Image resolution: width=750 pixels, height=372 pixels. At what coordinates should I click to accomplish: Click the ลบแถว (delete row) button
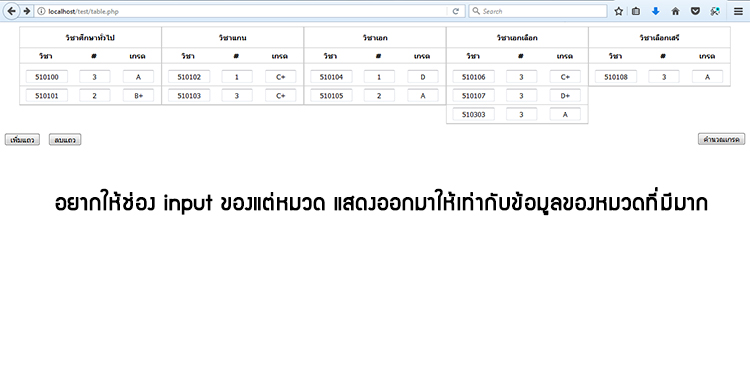click(x=65, y=140)
